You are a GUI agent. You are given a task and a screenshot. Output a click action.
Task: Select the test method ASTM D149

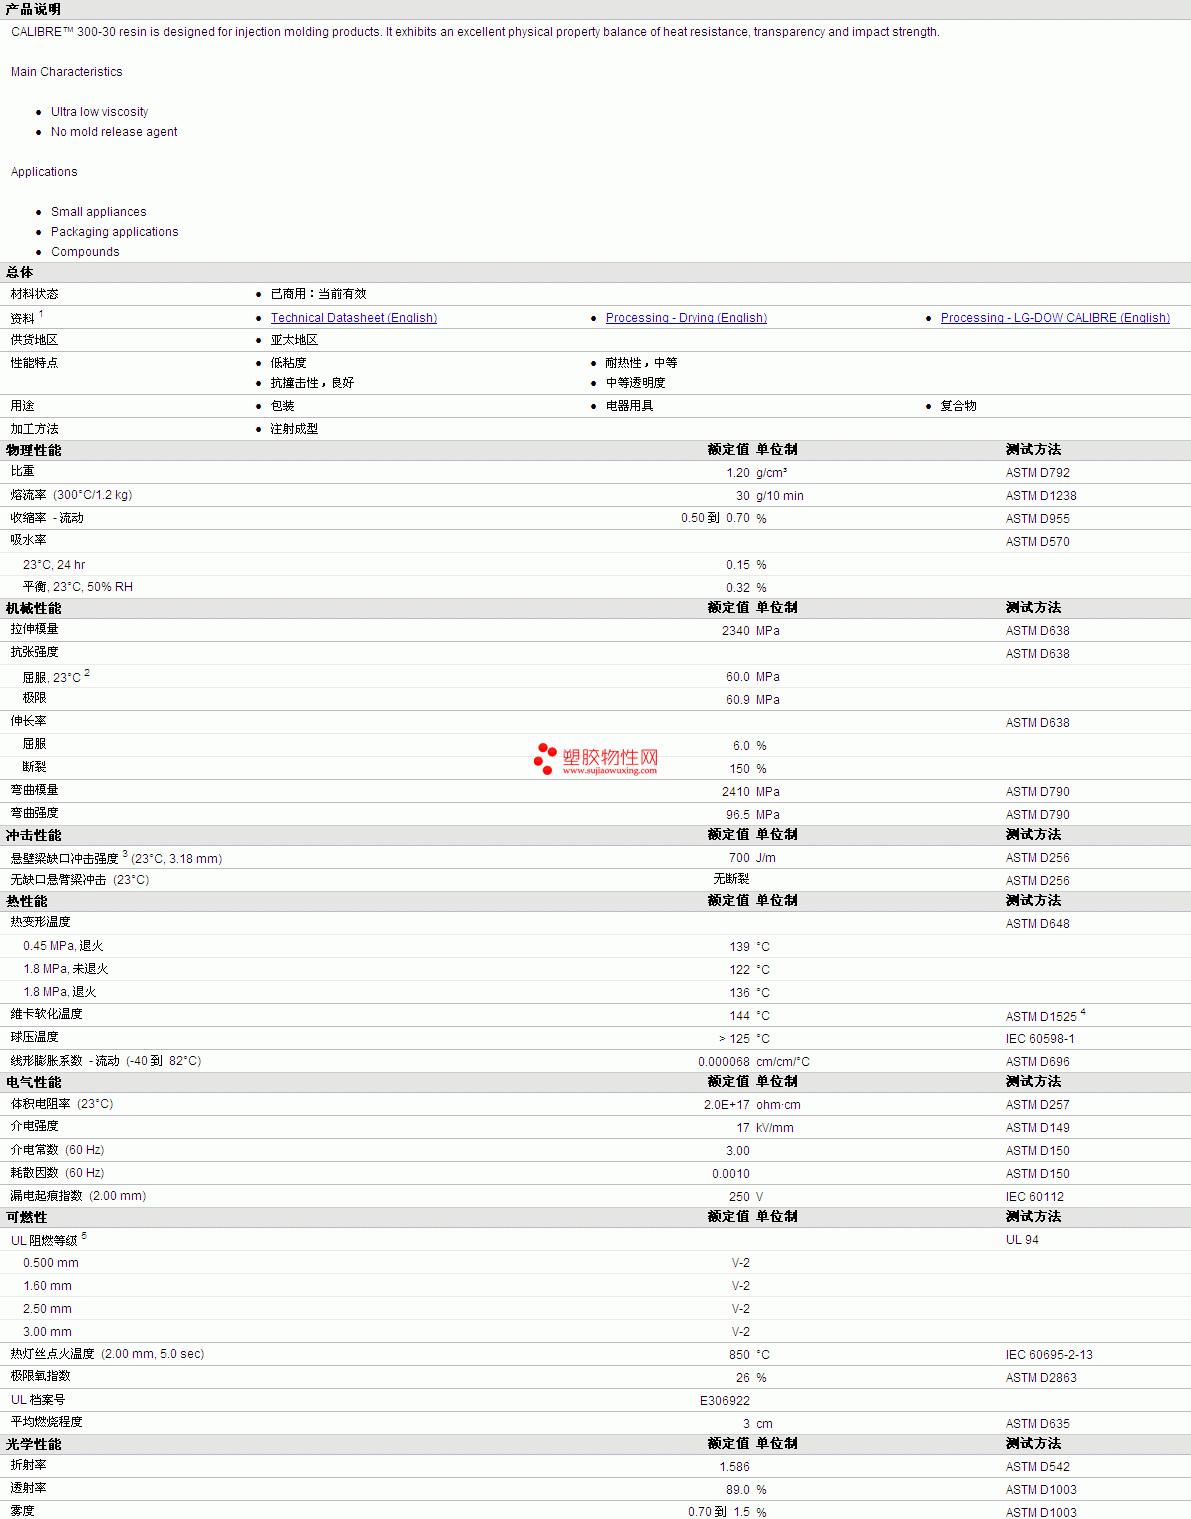[1037, 1128]
